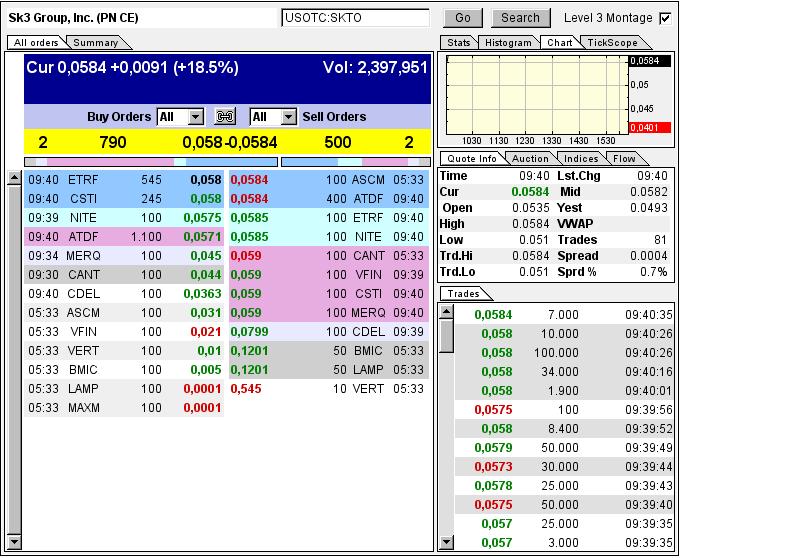Open the Sell Orders filter dropdown
Image resolution: width=789 pixels, height=558 pixels.
pyautogui.click(x=288, y=117)
